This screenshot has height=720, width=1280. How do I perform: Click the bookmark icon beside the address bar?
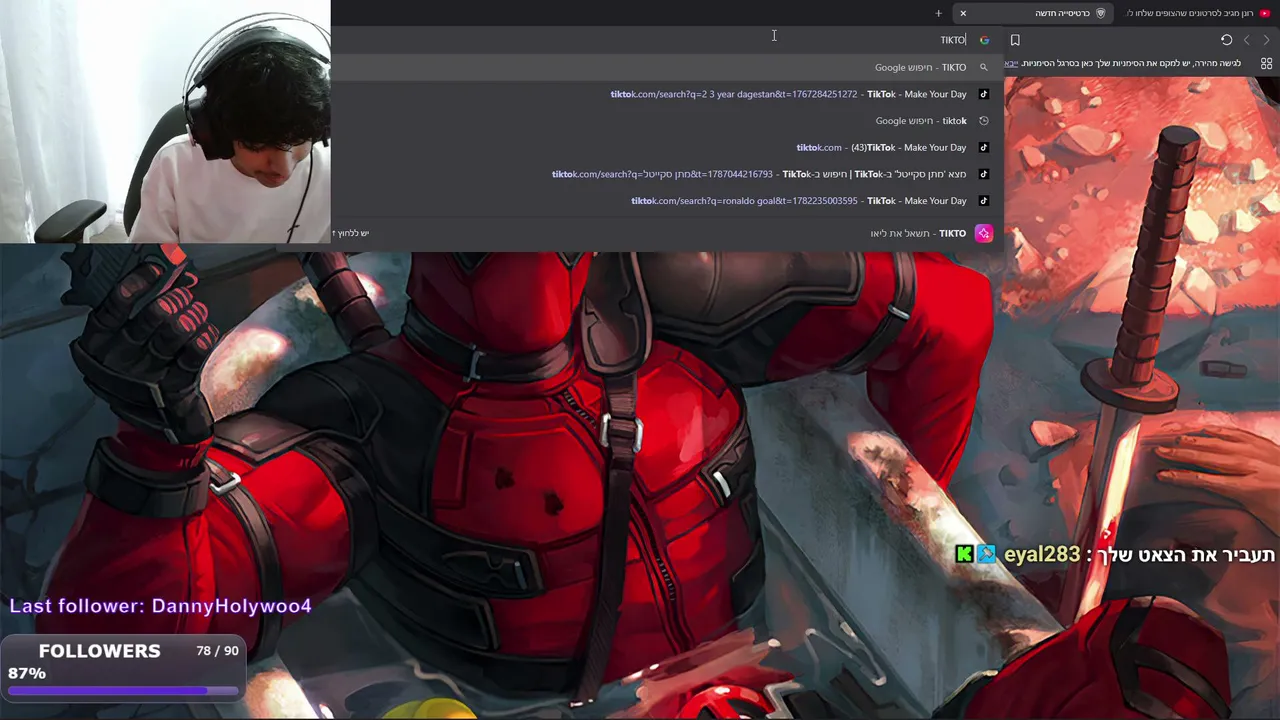(x=1015, y=40)
